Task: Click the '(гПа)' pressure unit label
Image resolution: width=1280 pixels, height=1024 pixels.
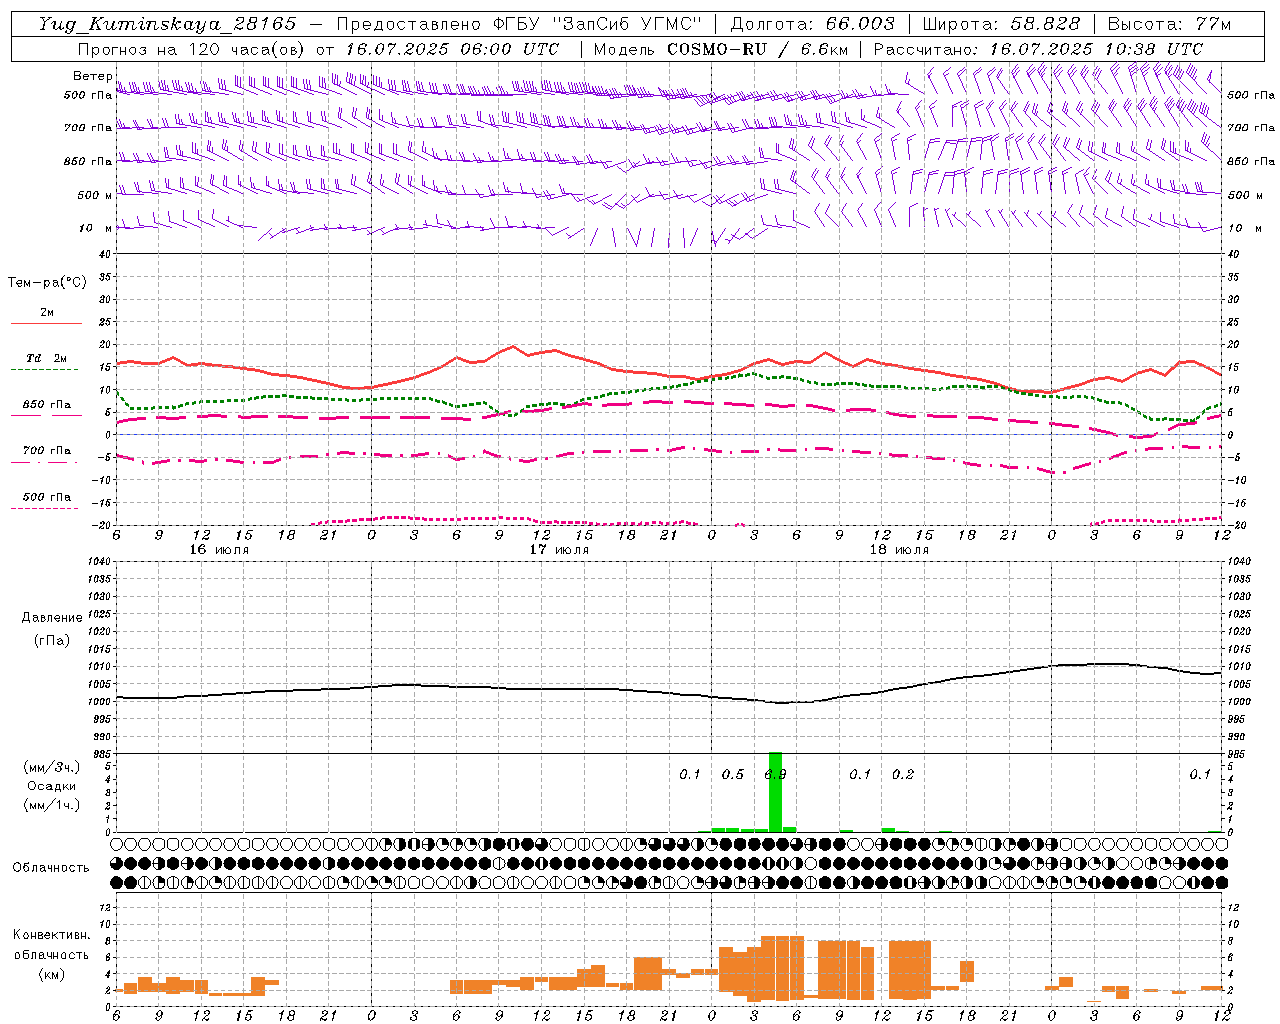Action: pos(52,641)
